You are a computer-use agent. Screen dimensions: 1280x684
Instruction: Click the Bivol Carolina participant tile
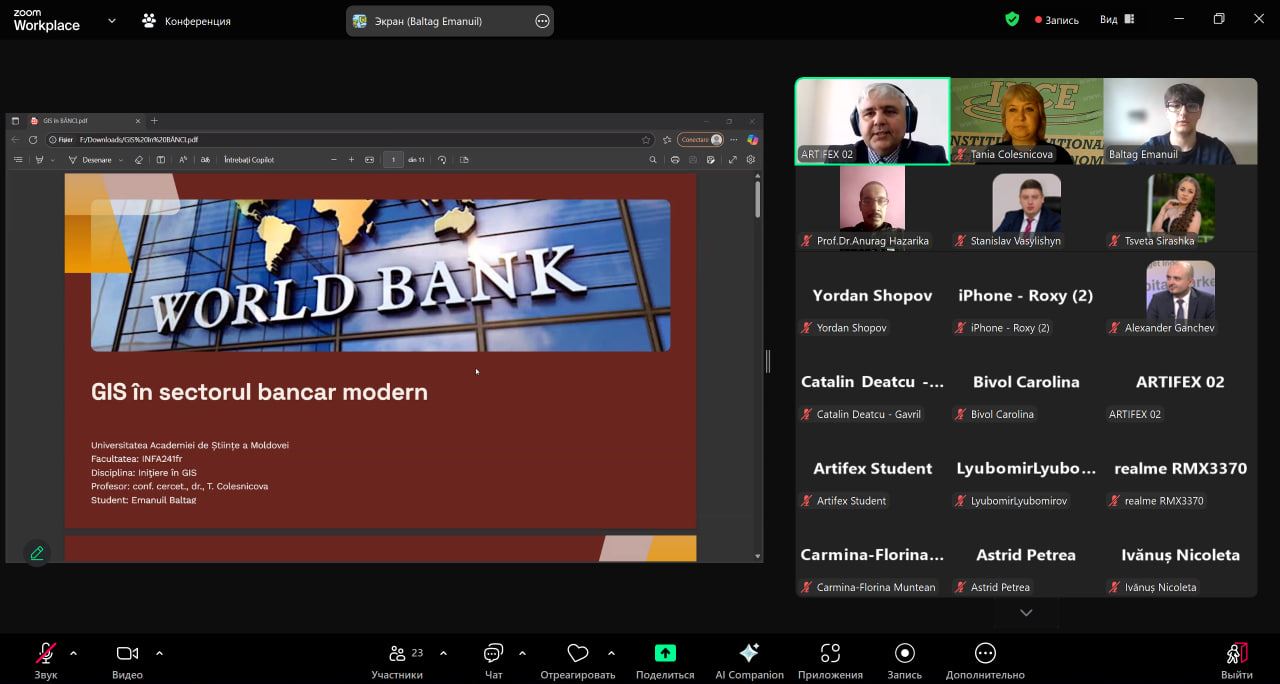click(1026, 381)
